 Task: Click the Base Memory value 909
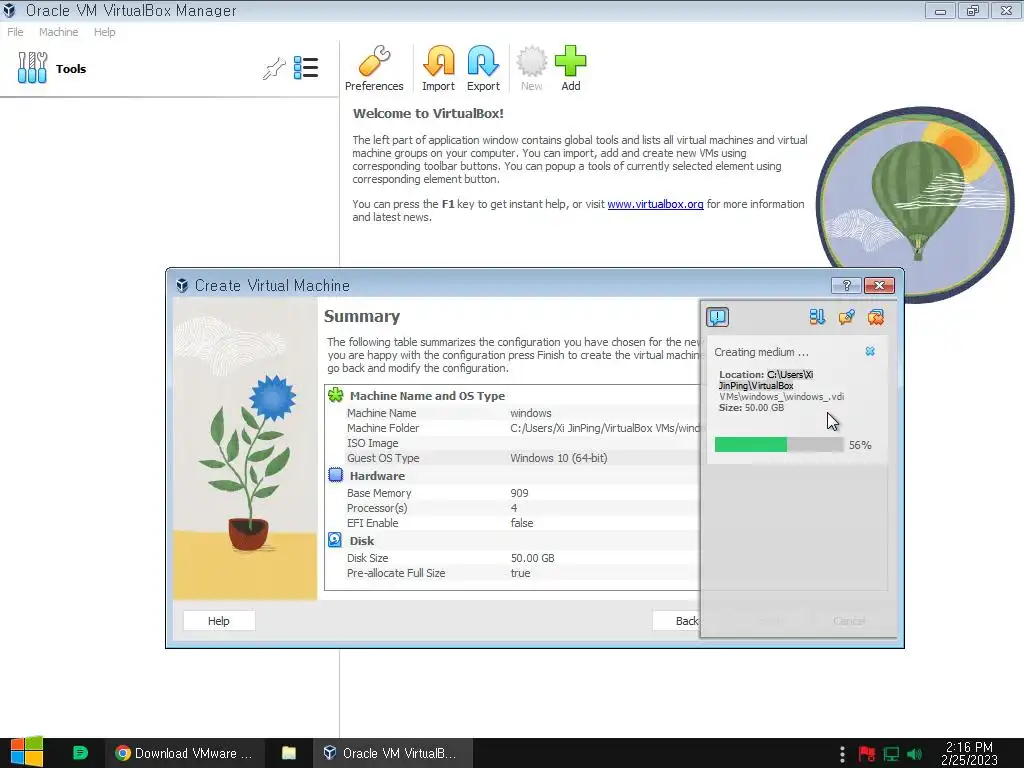(519, 493)
